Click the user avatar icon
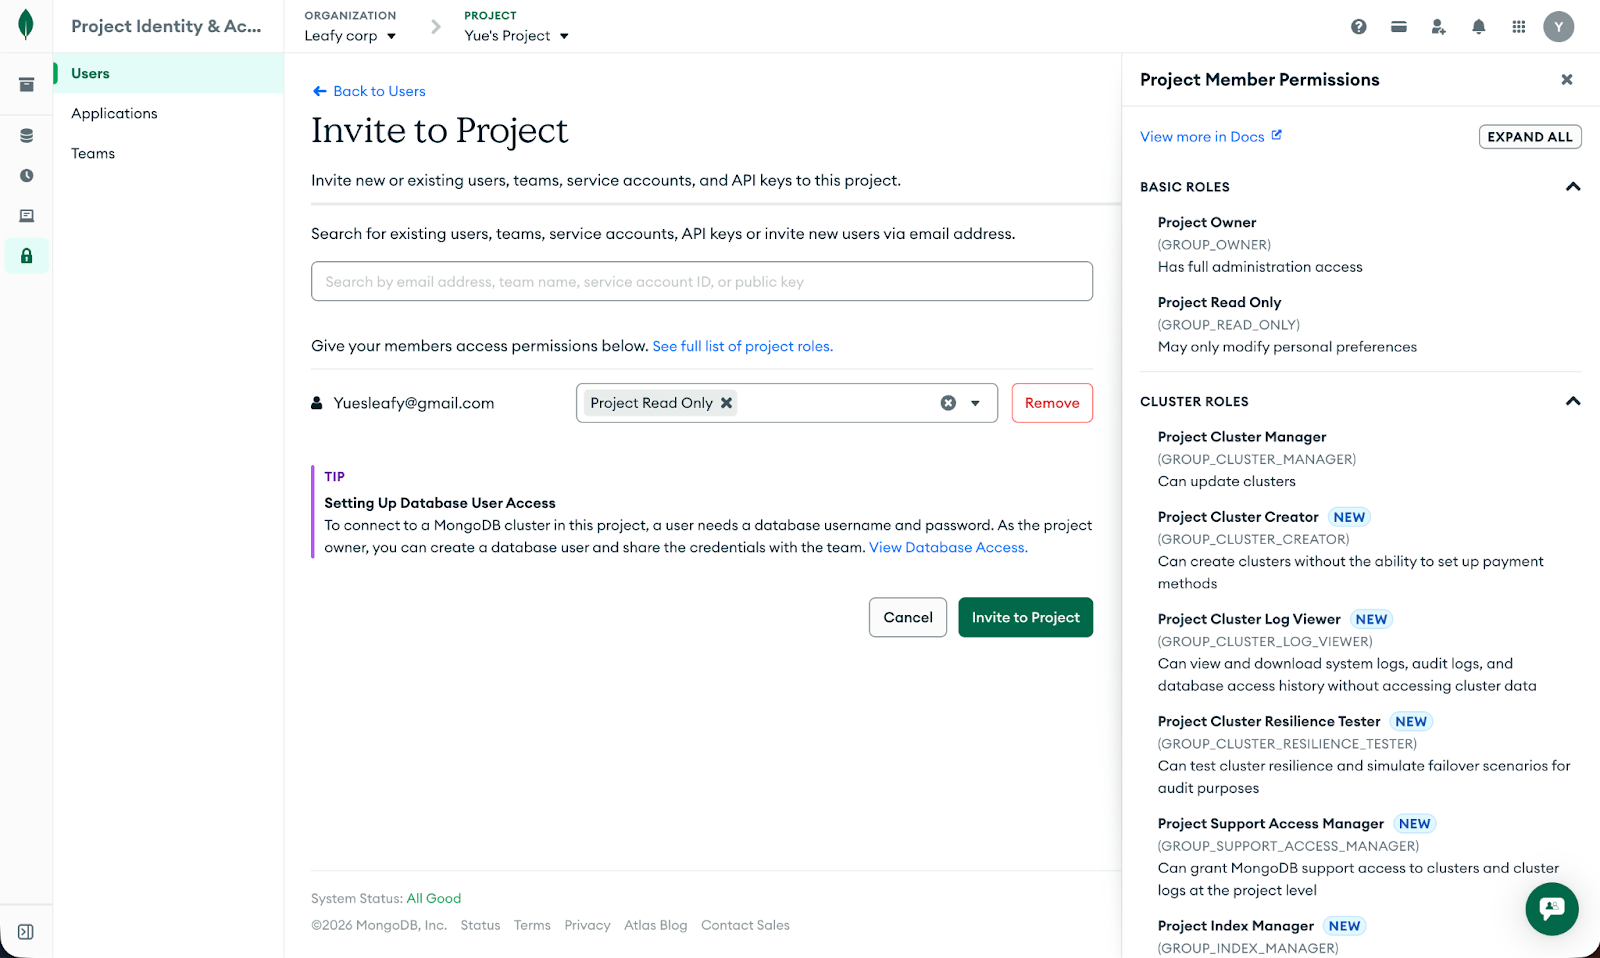 click(1558, 27)
